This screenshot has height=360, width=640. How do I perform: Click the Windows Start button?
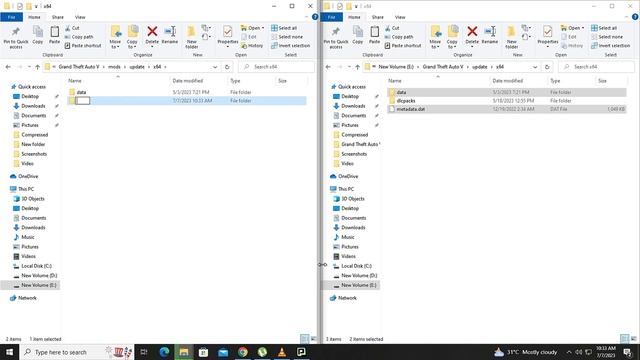point(9,352)
